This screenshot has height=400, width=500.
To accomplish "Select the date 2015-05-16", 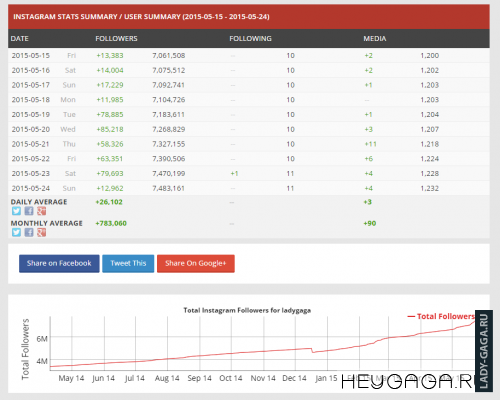I will [31, 70].
